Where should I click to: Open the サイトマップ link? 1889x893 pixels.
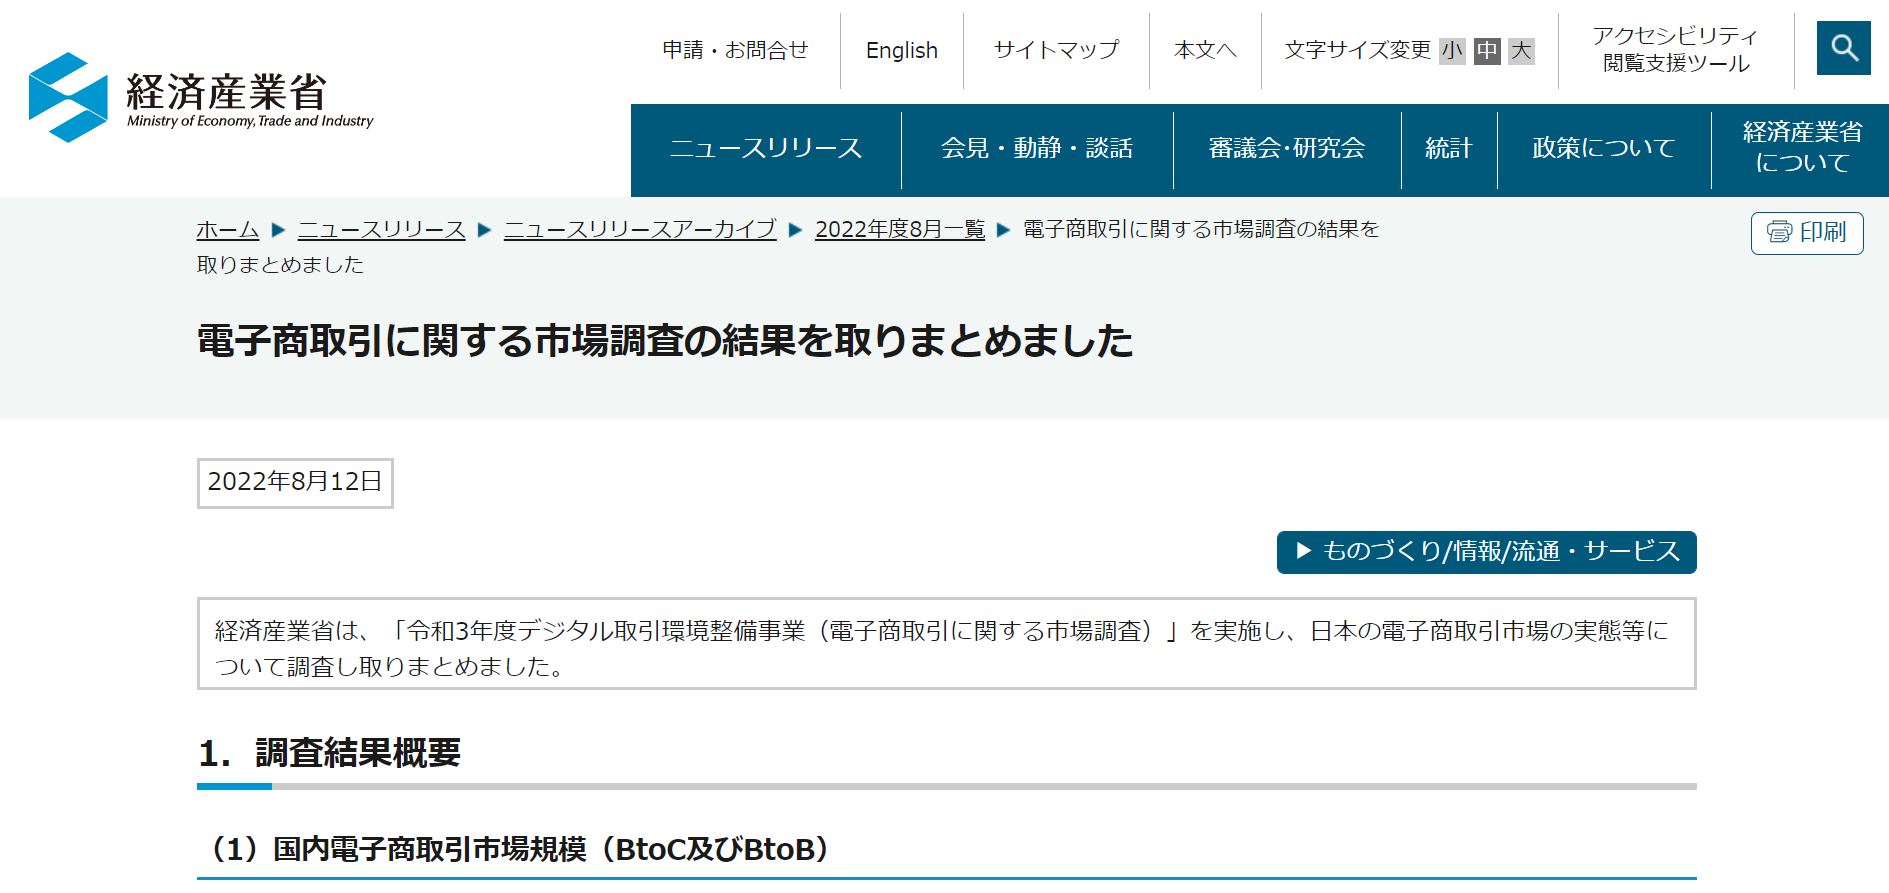[1056, 51]
